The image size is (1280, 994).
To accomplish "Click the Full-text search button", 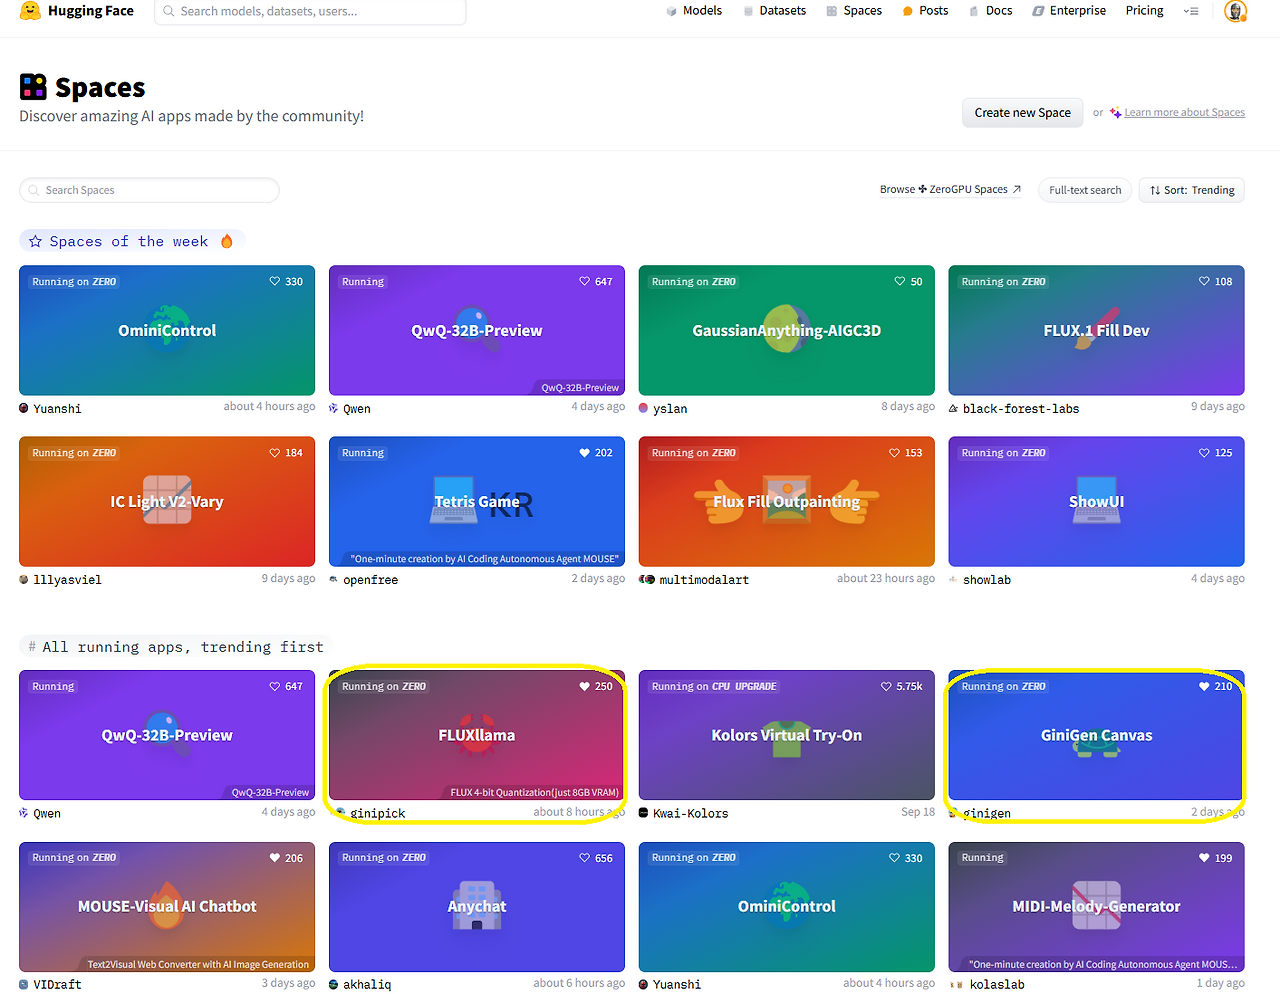I will 1085,190.
